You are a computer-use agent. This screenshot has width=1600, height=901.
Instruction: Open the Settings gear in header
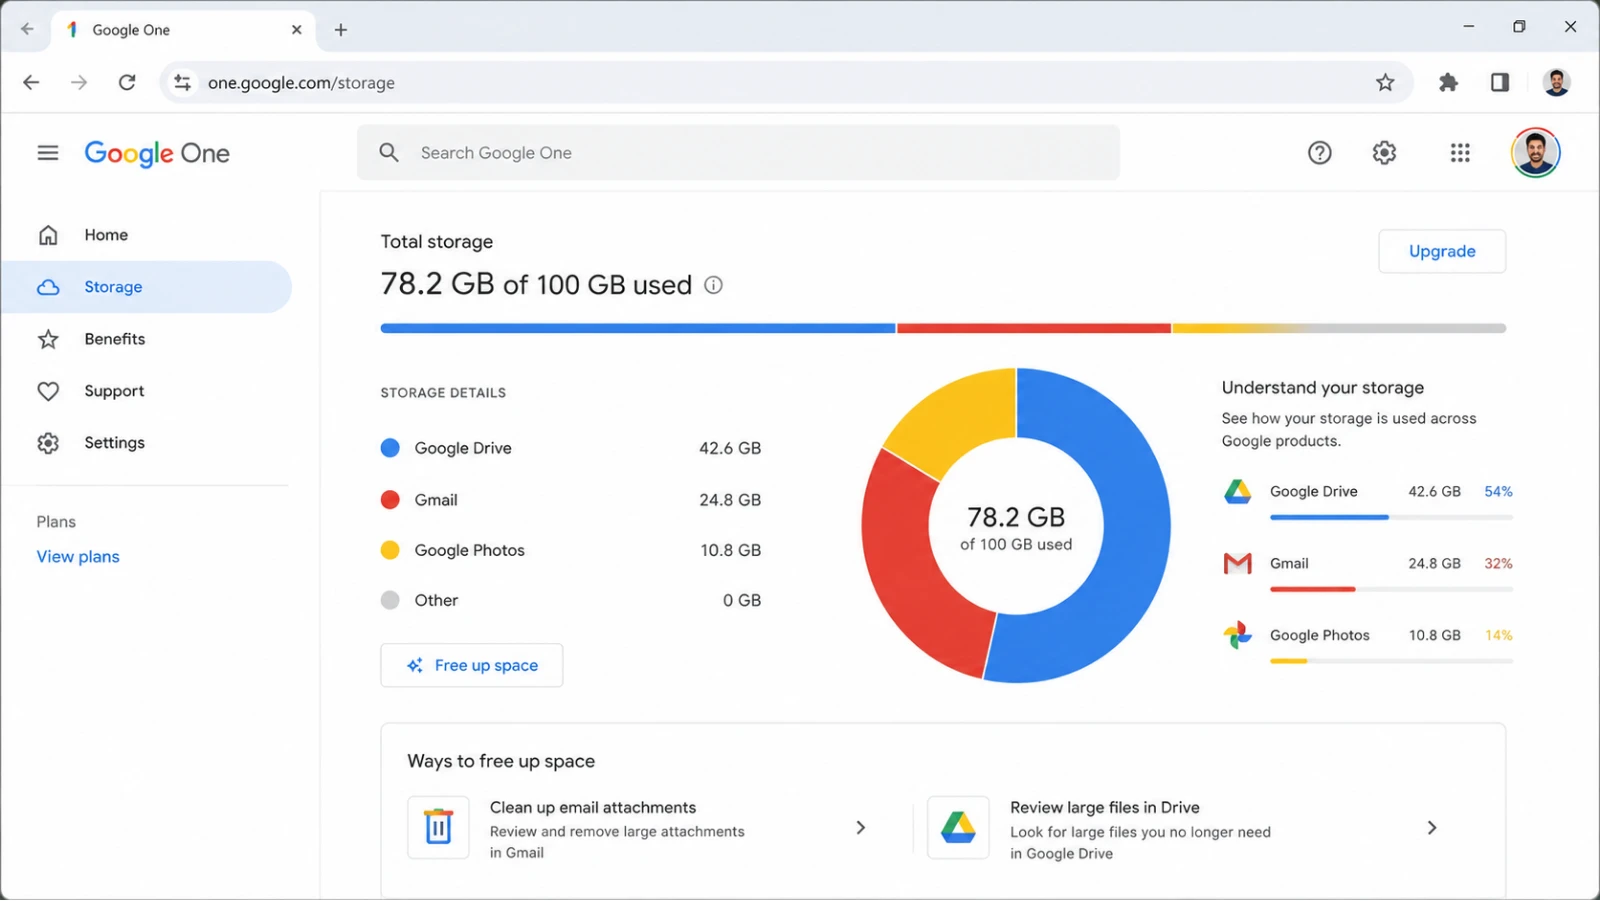point(1384,153)
